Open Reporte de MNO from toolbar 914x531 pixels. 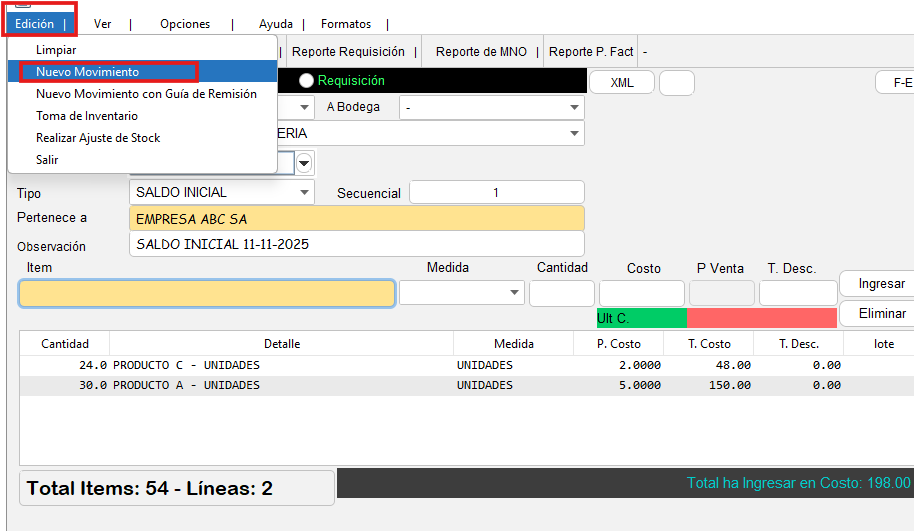[x=481, y=52]
